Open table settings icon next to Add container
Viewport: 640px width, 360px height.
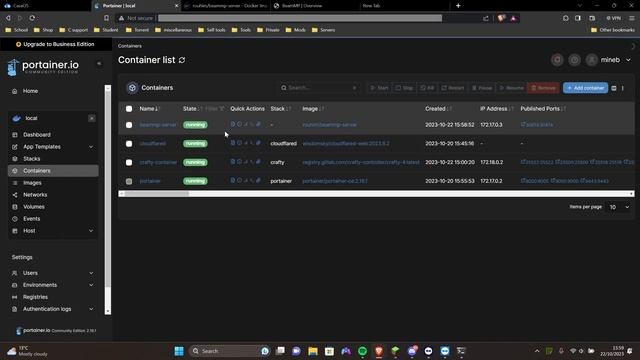click(614, 88)
